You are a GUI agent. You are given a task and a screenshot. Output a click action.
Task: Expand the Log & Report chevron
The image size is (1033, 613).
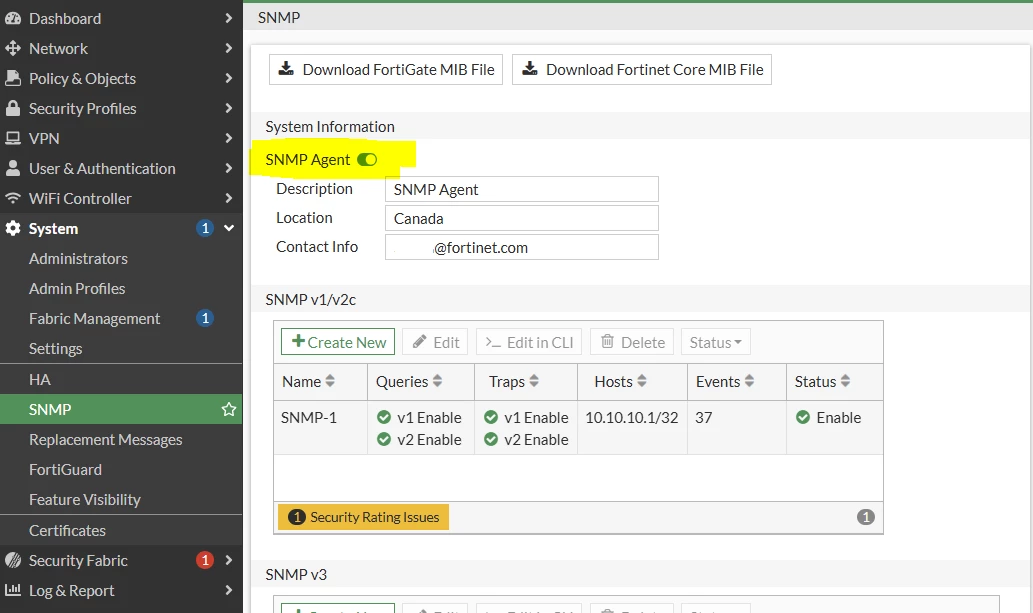click(228, 590)
